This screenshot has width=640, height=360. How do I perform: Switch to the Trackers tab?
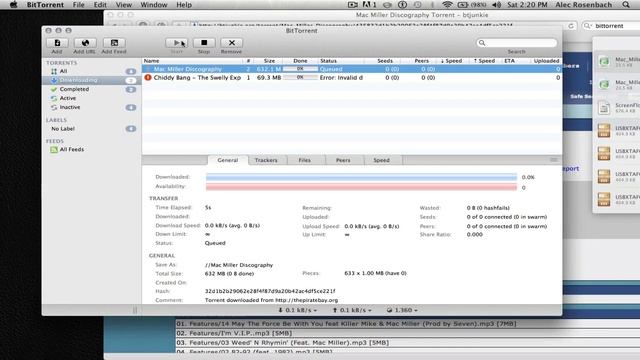(266, 160)
